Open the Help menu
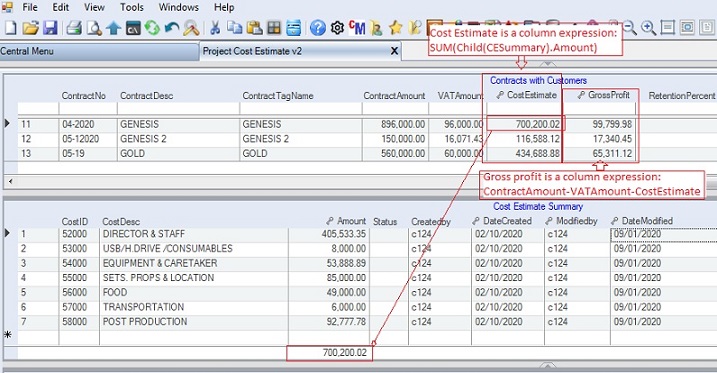The width and height of the screenshot is (717, 373). click(224, 7)
